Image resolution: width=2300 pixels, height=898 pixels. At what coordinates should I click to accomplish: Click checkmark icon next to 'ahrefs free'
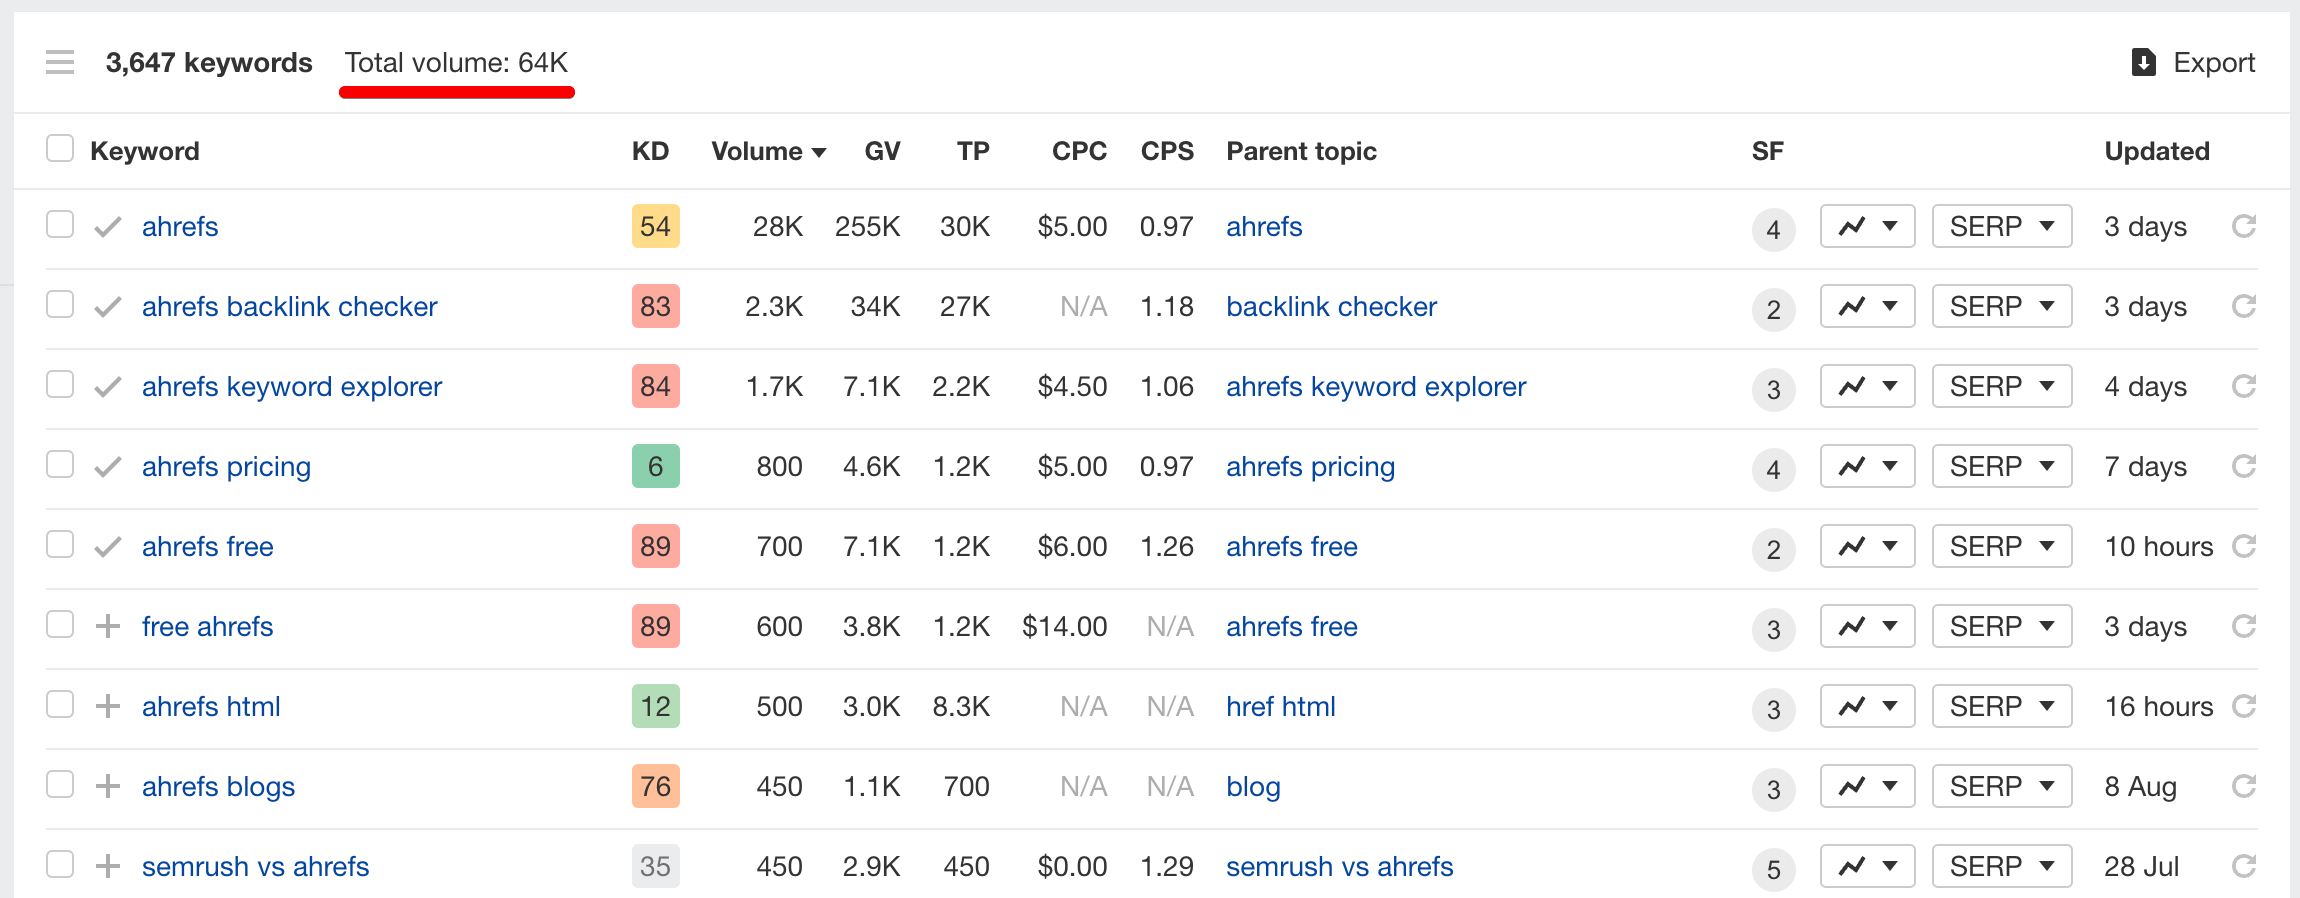point(108,547)
